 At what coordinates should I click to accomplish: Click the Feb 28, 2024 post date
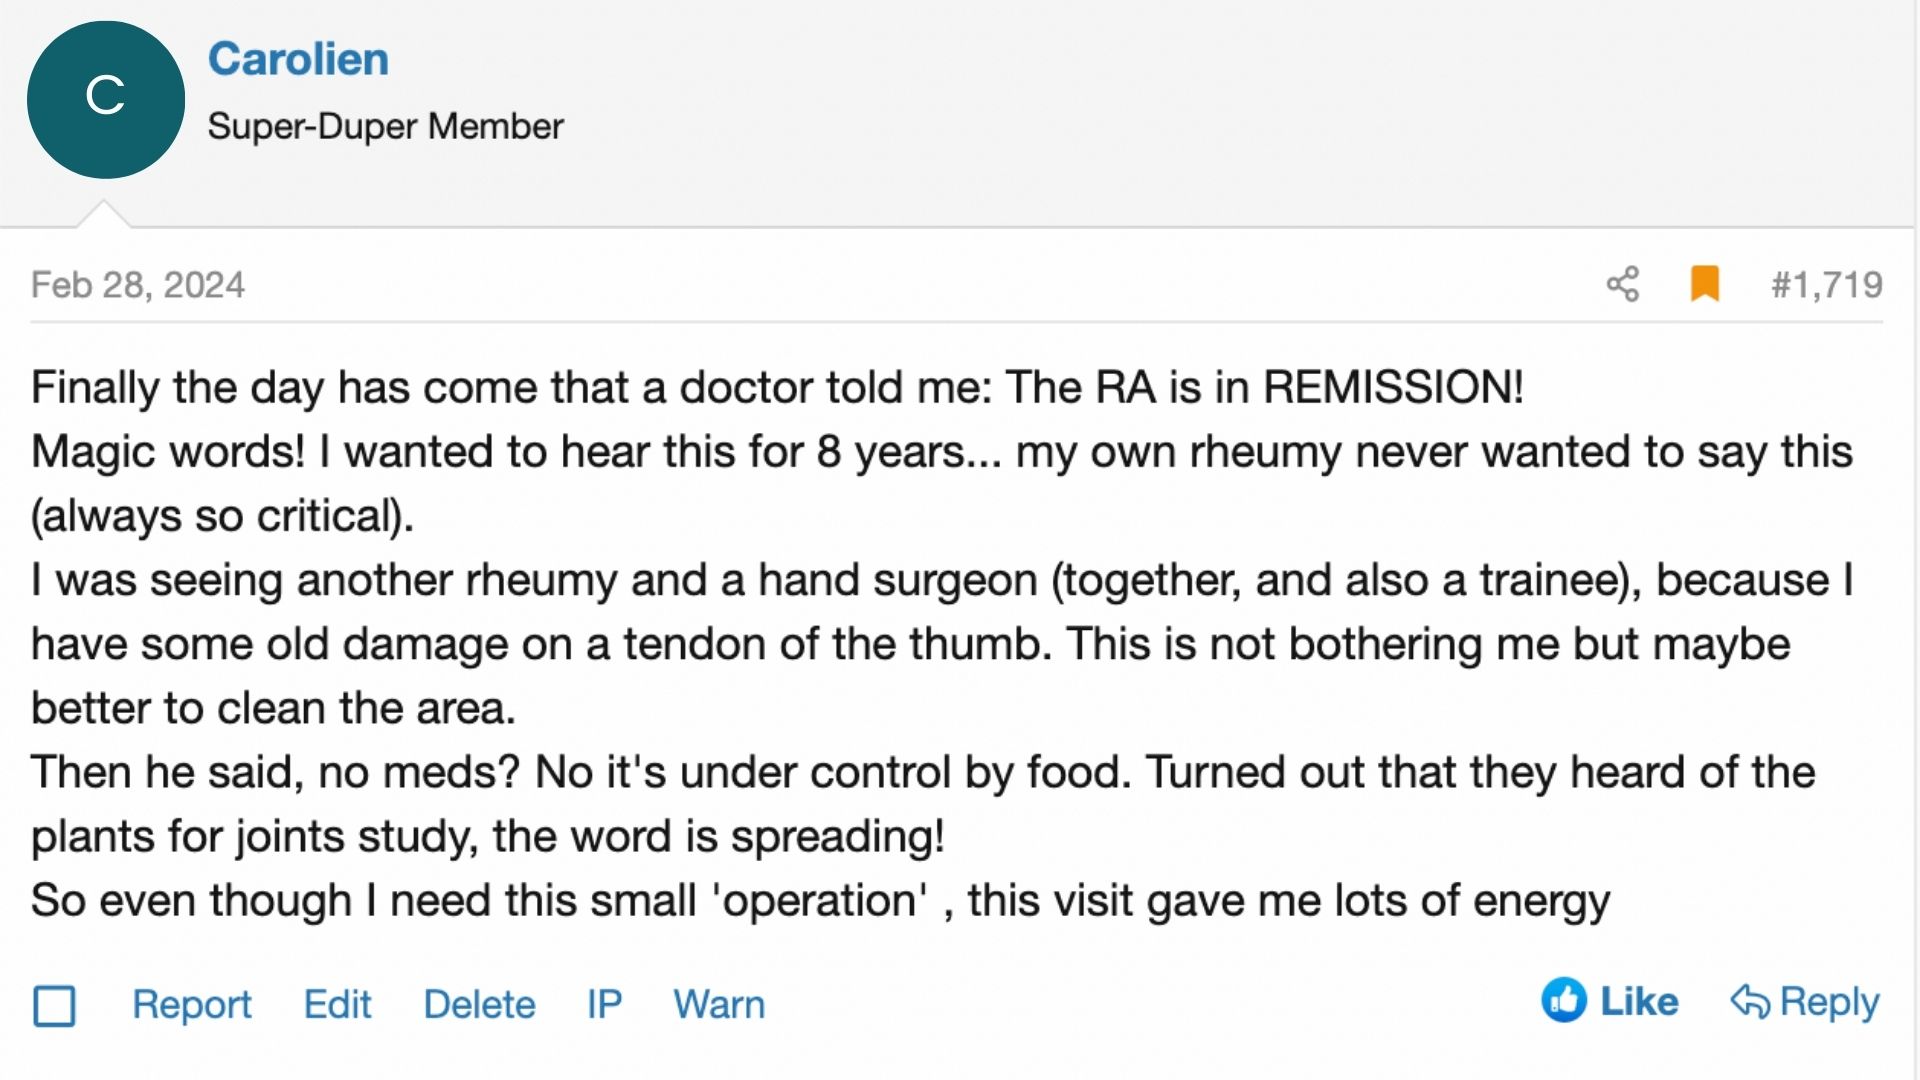point(138,285)
